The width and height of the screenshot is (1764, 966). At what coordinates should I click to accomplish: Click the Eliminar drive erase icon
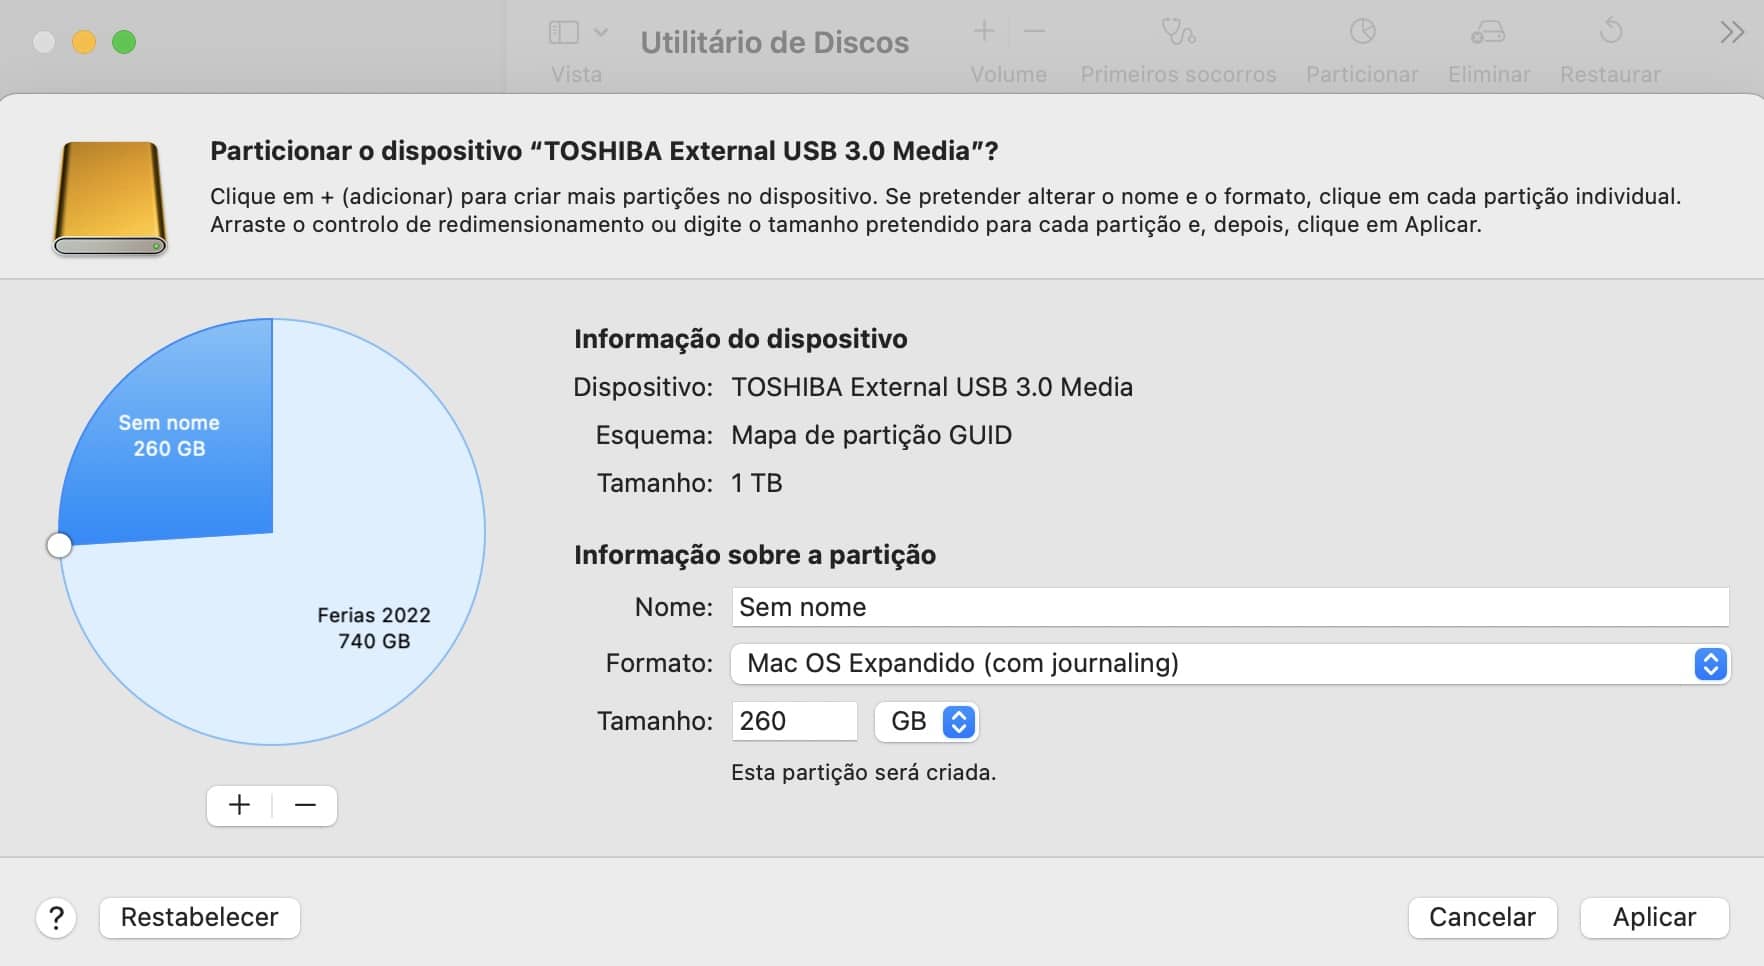(1488, 33)
